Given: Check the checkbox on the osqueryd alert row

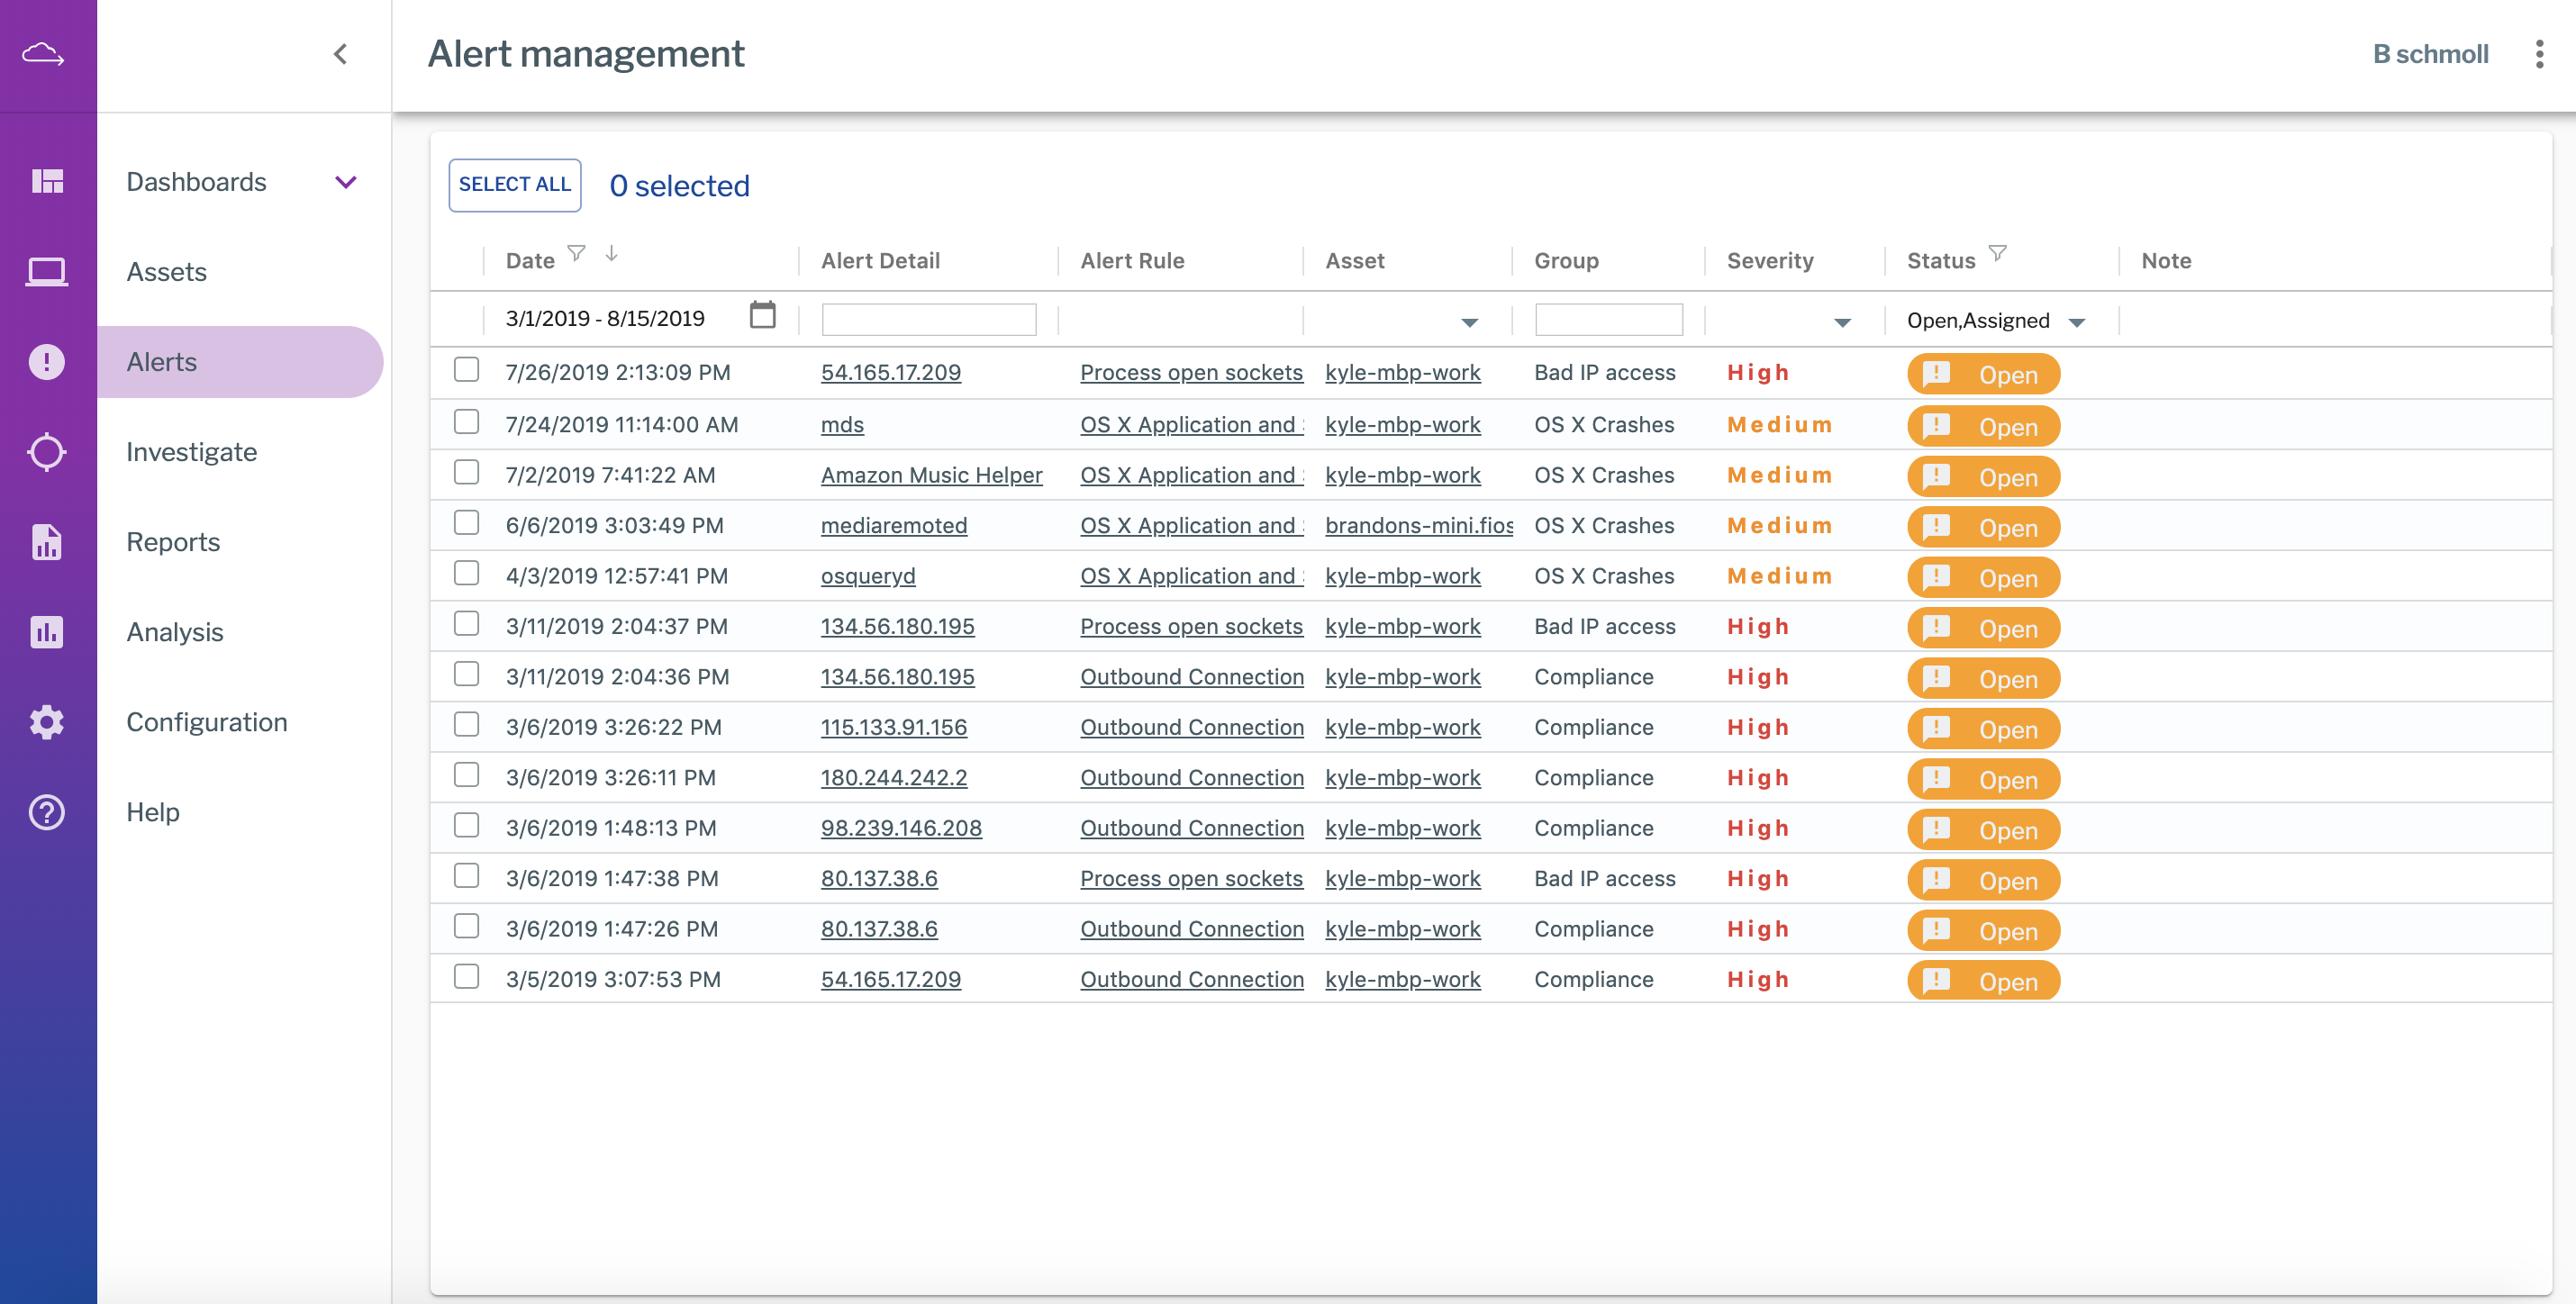Looking at the screenshot, I should [x=466, y=573].
